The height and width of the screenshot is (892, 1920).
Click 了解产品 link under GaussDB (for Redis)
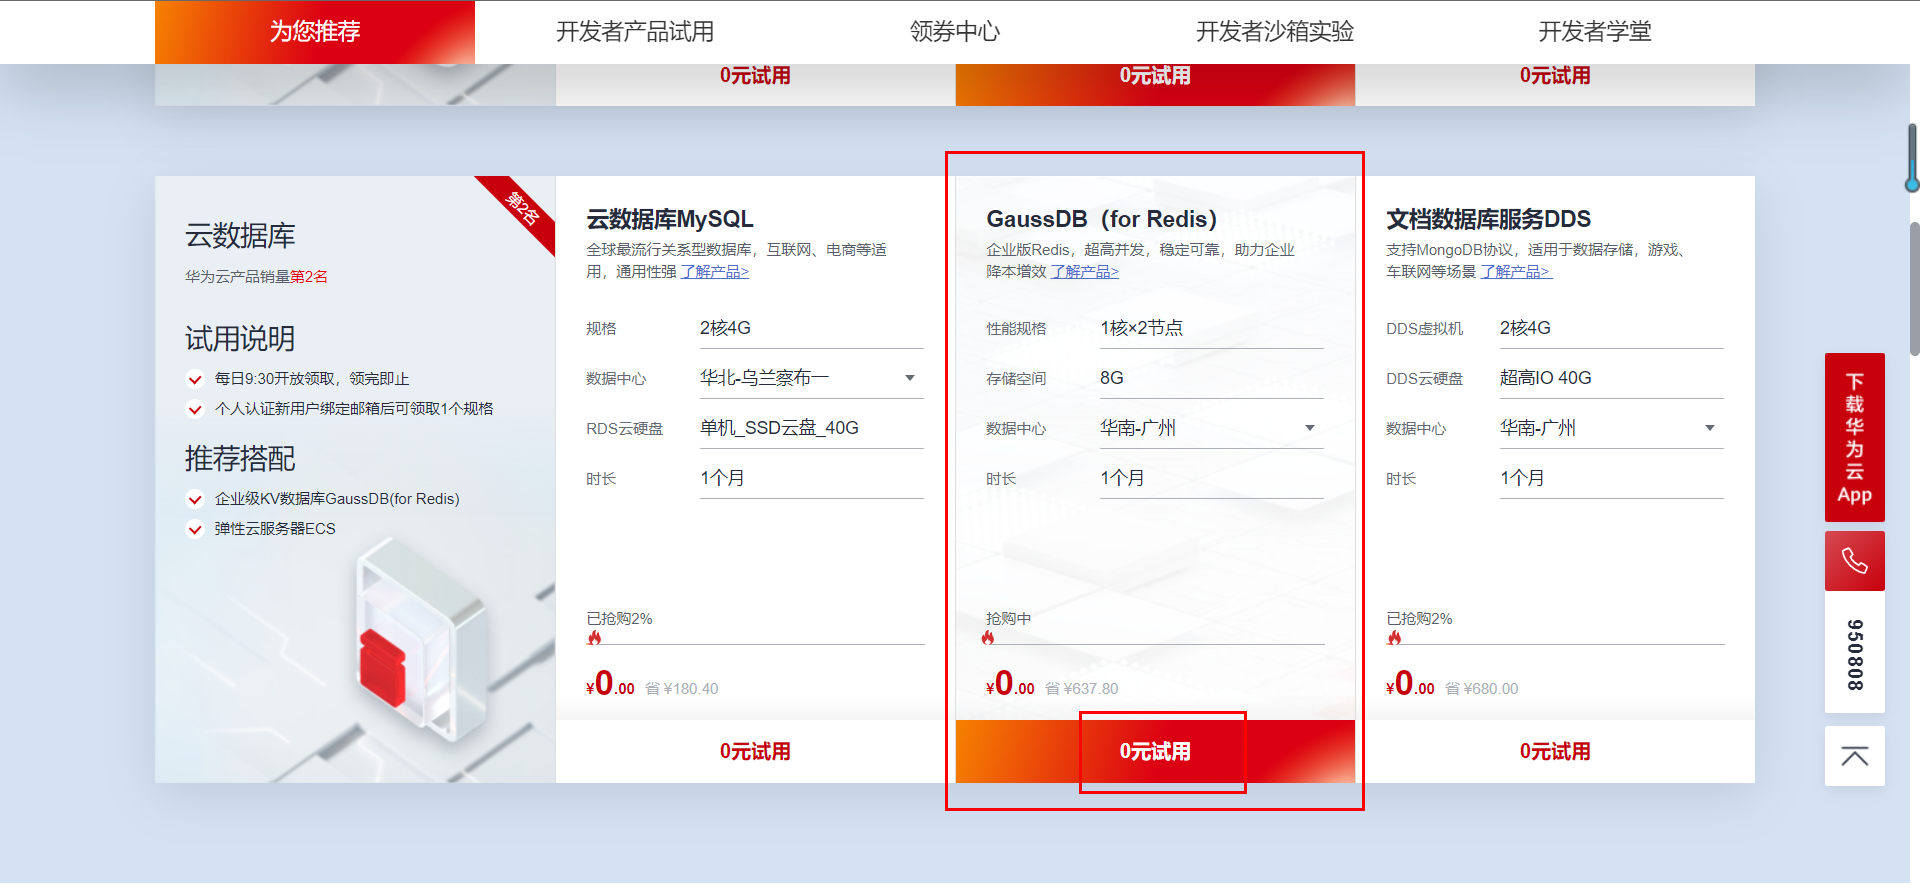tap(1084, 272)
